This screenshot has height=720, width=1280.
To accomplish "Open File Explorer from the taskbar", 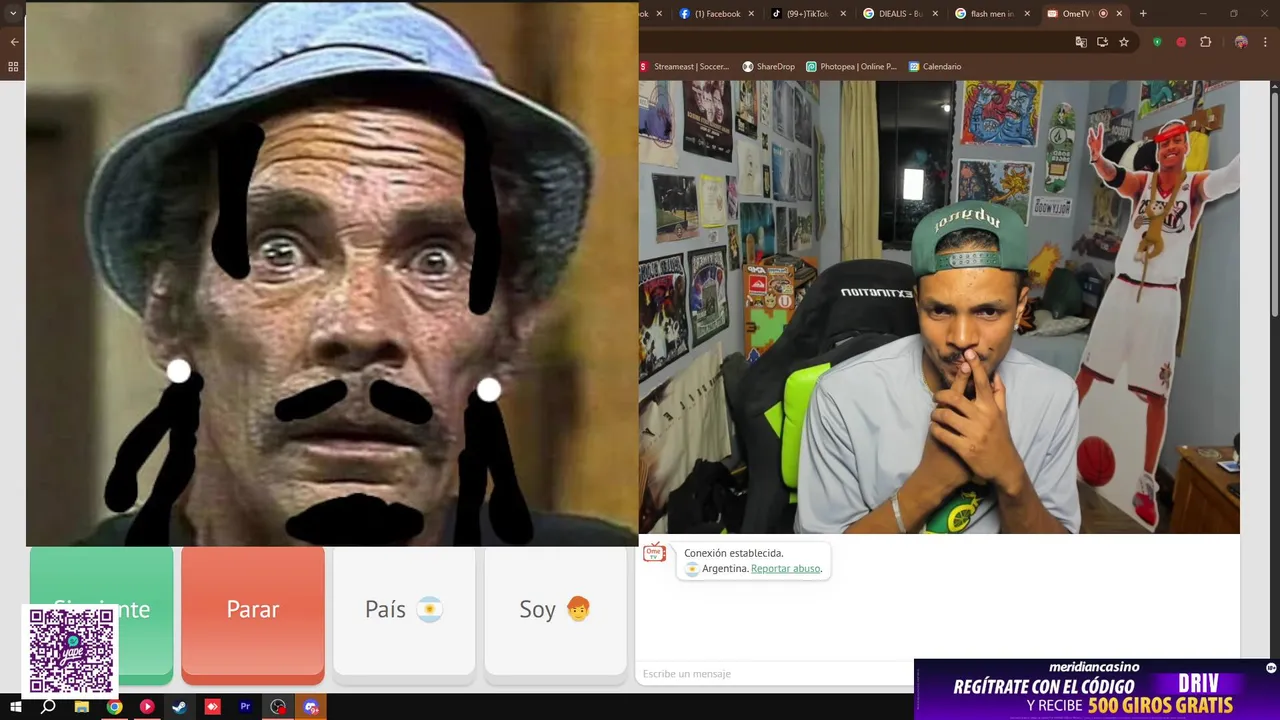I will 81,707.
